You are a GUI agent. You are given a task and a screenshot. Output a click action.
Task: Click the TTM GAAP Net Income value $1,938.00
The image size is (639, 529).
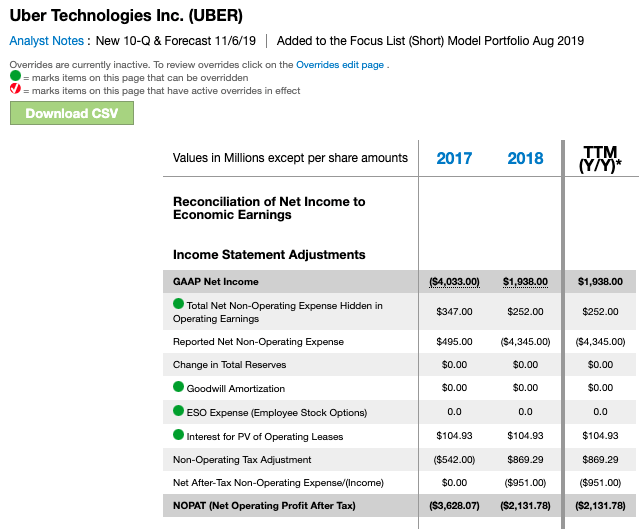click(x=600, y=282)
